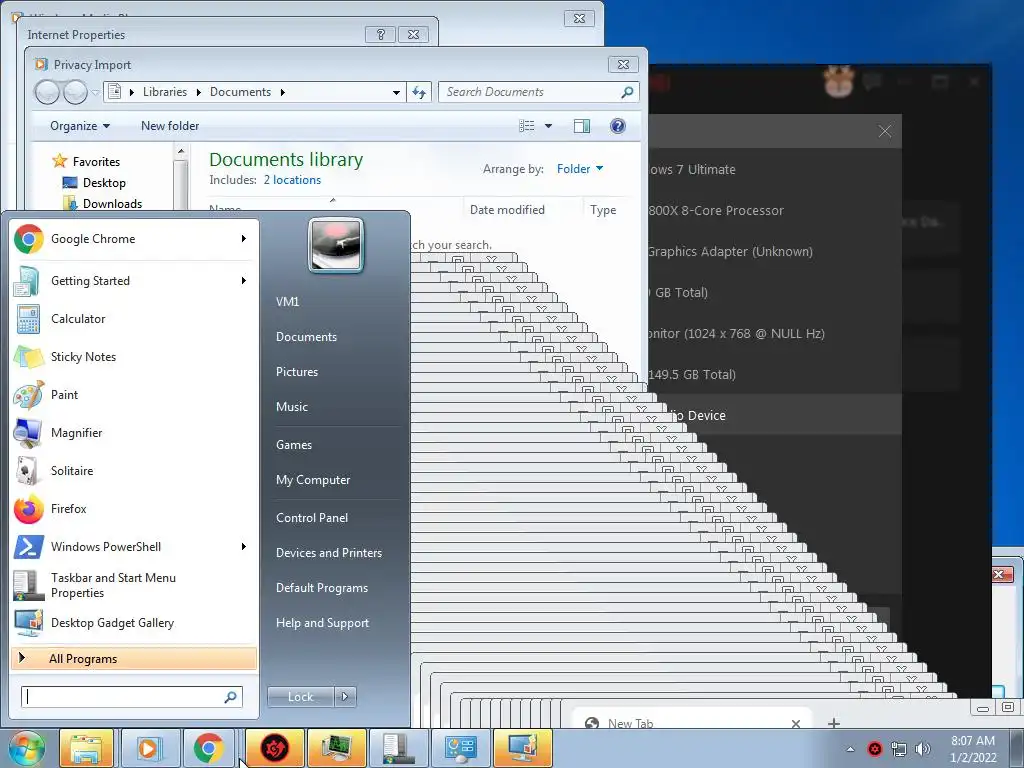Expand All Programs in the Start menu

tap(134, 658)
